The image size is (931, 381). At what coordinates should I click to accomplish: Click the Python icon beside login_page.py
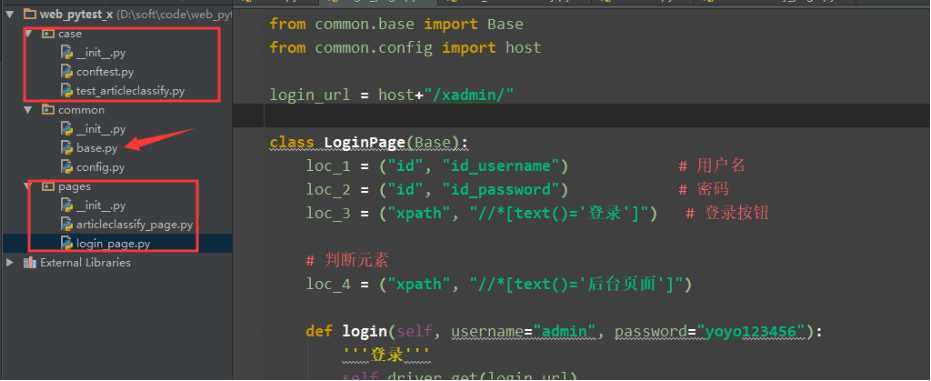click(67, 243)
